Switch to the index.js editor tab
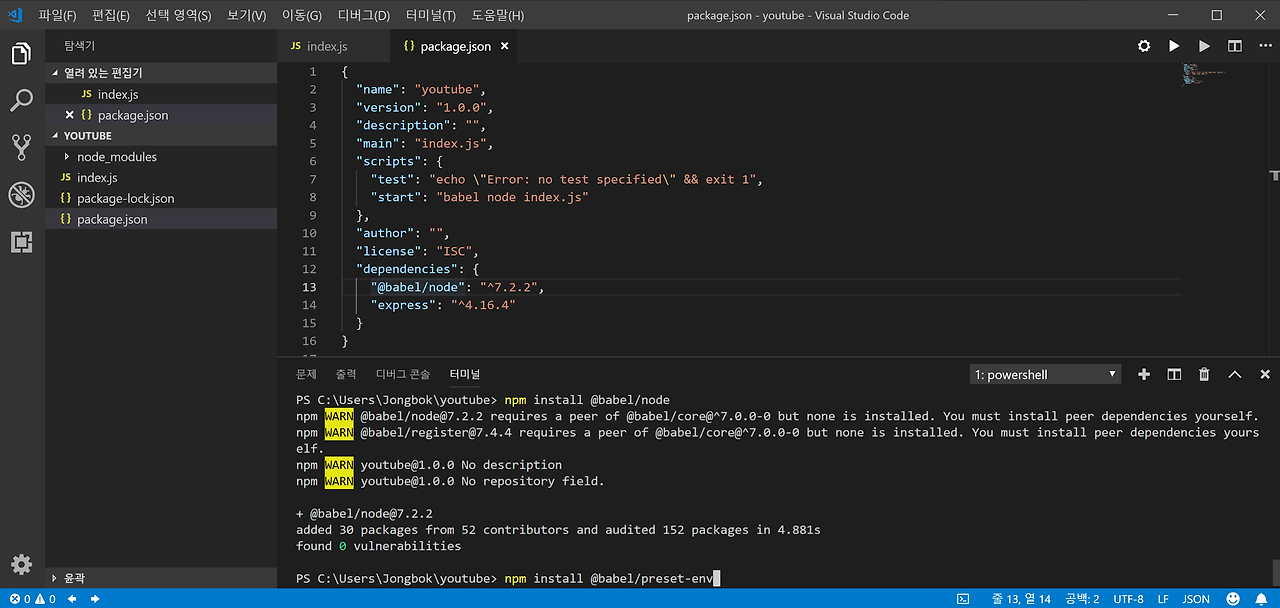The width and height of the screenshot is (1280, 608). (x=326, y=46)
